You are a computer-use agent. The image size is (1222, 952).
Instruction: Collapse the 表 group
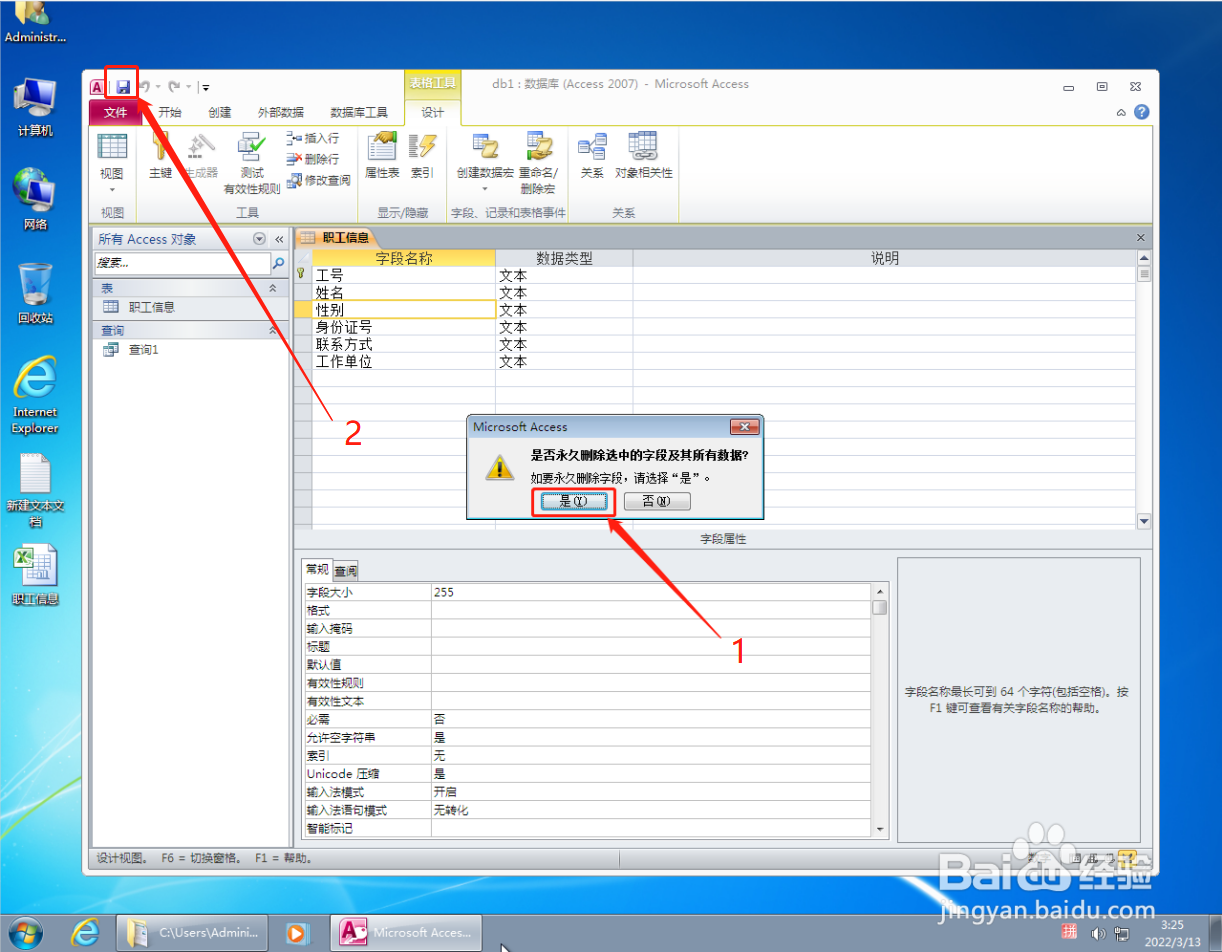tap(273, 288)
